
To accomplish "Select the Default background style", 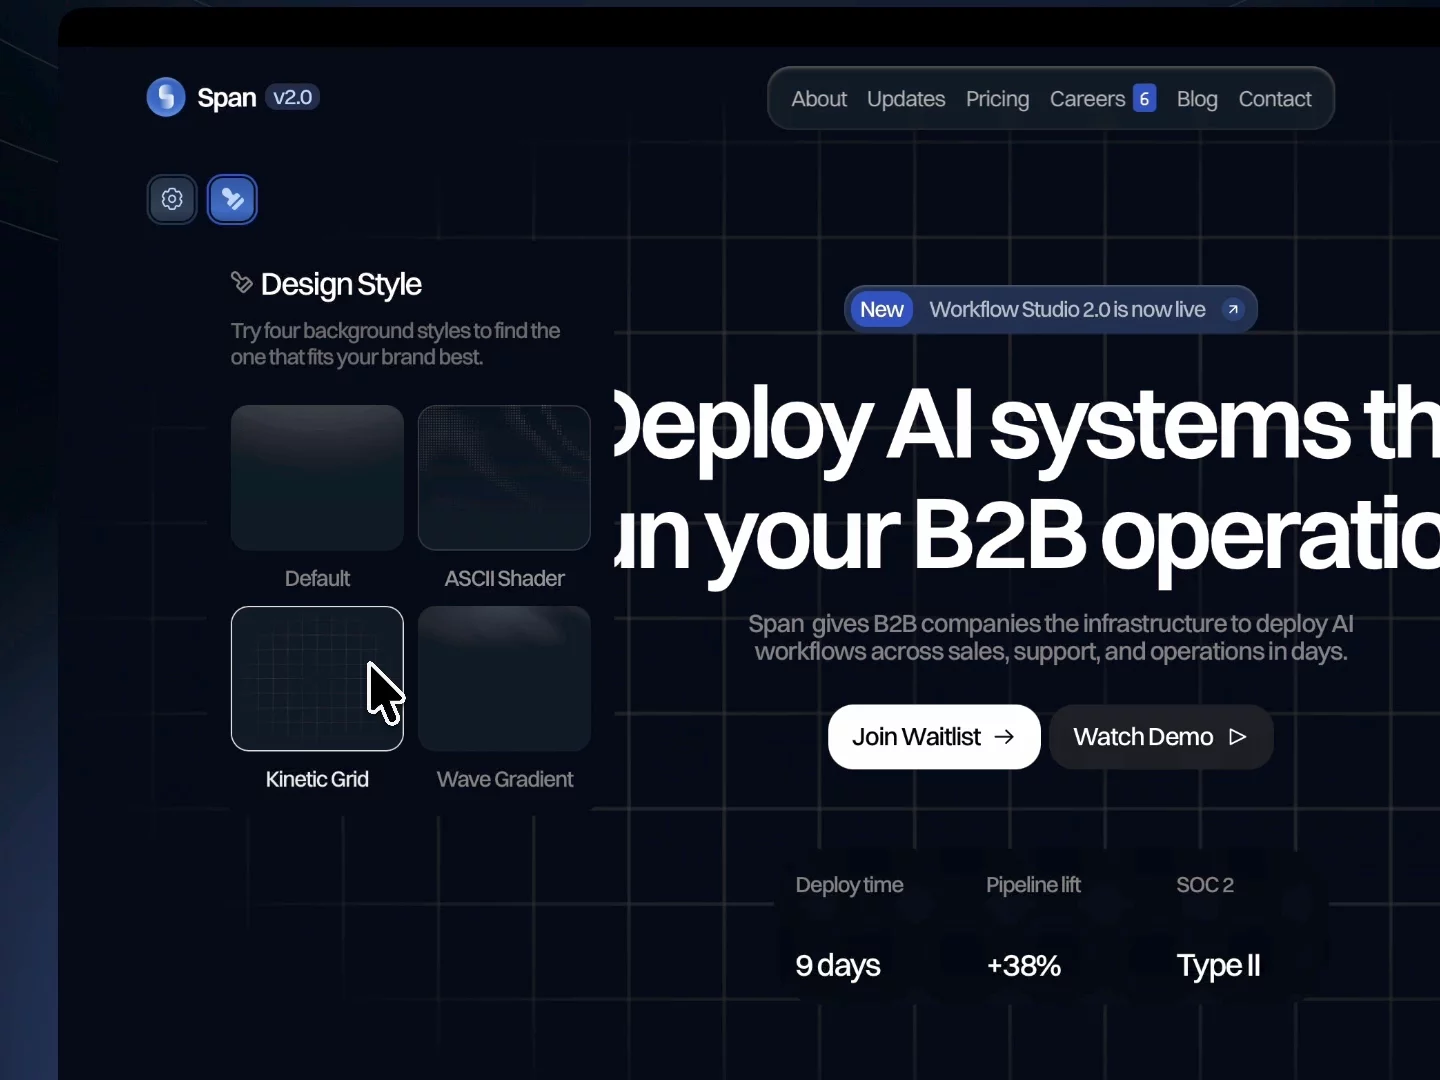I will (x=317, y=478).
